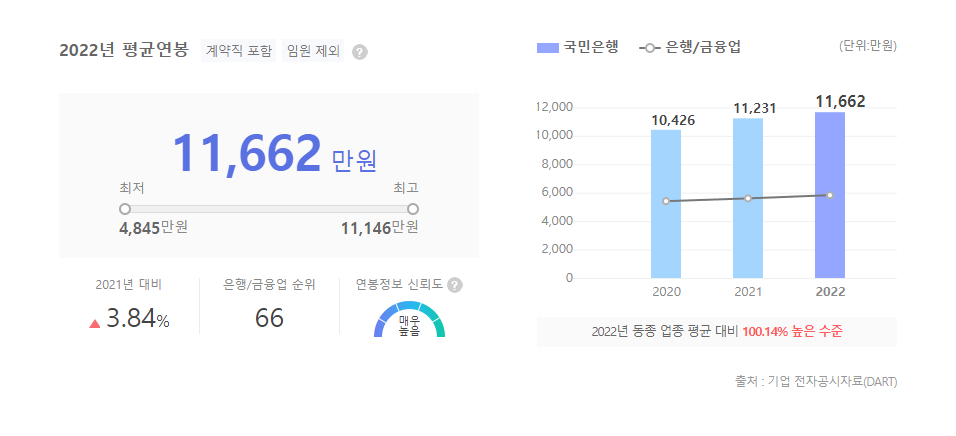The image size is (956, 436).
Task: Click the 12,000 y-axis label
Action: point(554,107)
